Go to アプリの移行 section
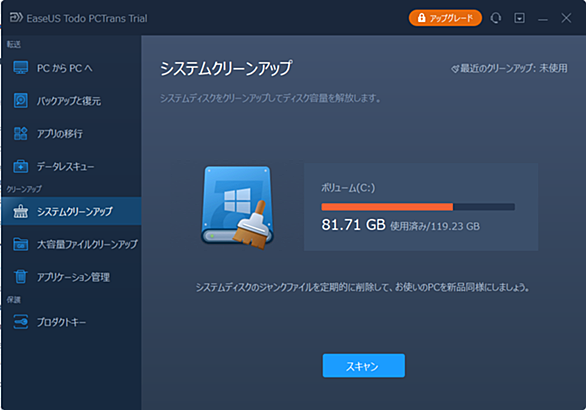The width and height of the screenshot is (586, 410). 71,133
